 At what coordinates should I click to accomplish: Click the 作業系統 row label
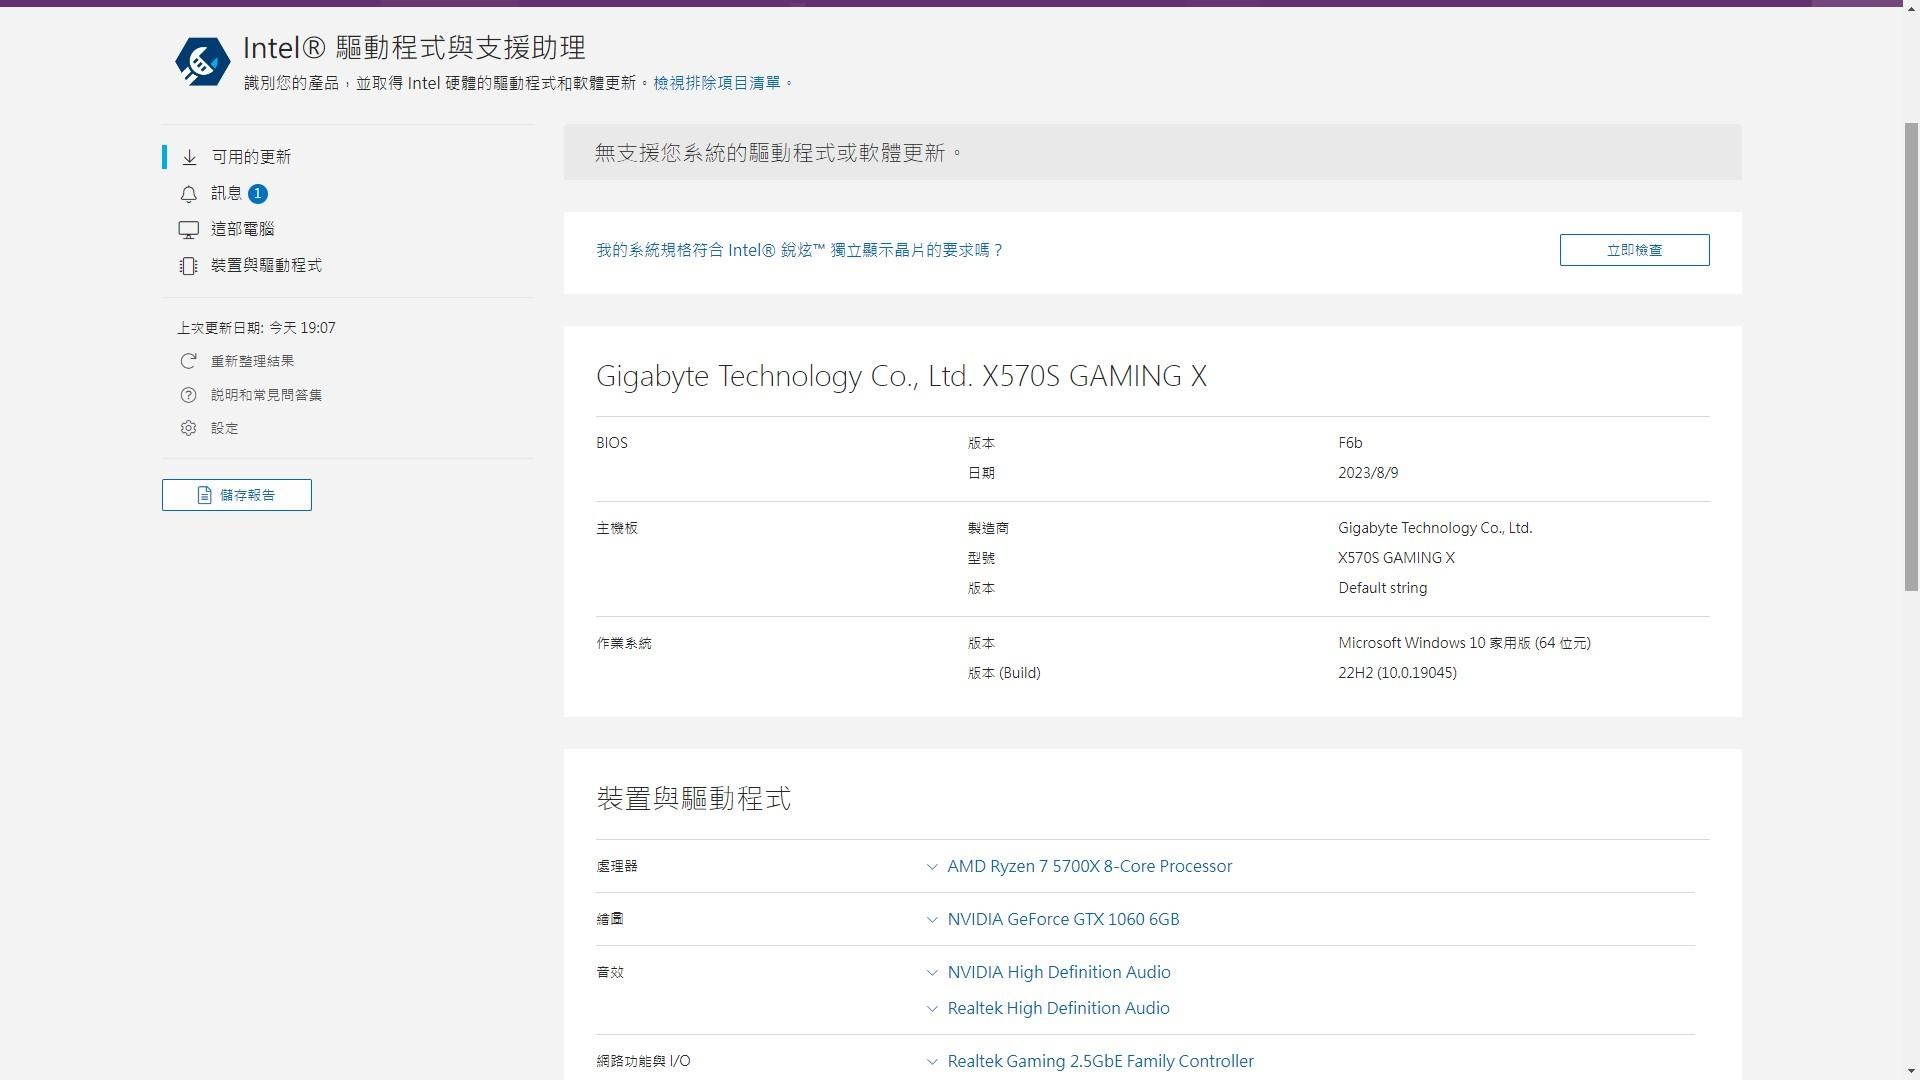pos(624,643)
